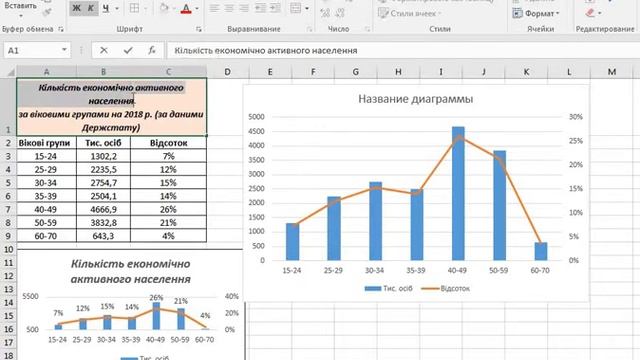Screen dimensions: 640x360
Task: Open Стили ячеек cell styles menu
Action: 410,13
